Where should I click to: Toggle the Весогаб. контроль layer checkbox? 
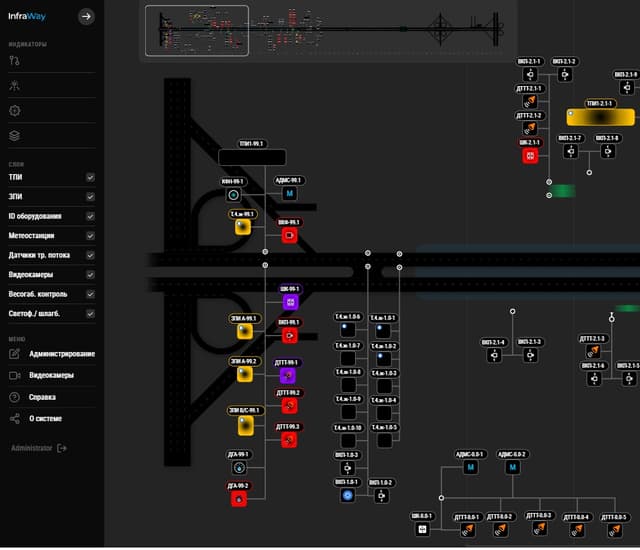point(90,295)
